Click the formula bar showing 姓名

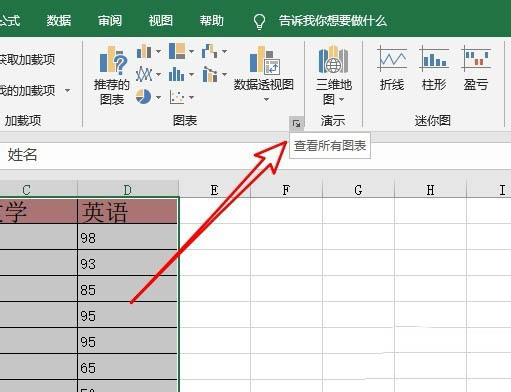pyautogui.click(x=255, y=155)
